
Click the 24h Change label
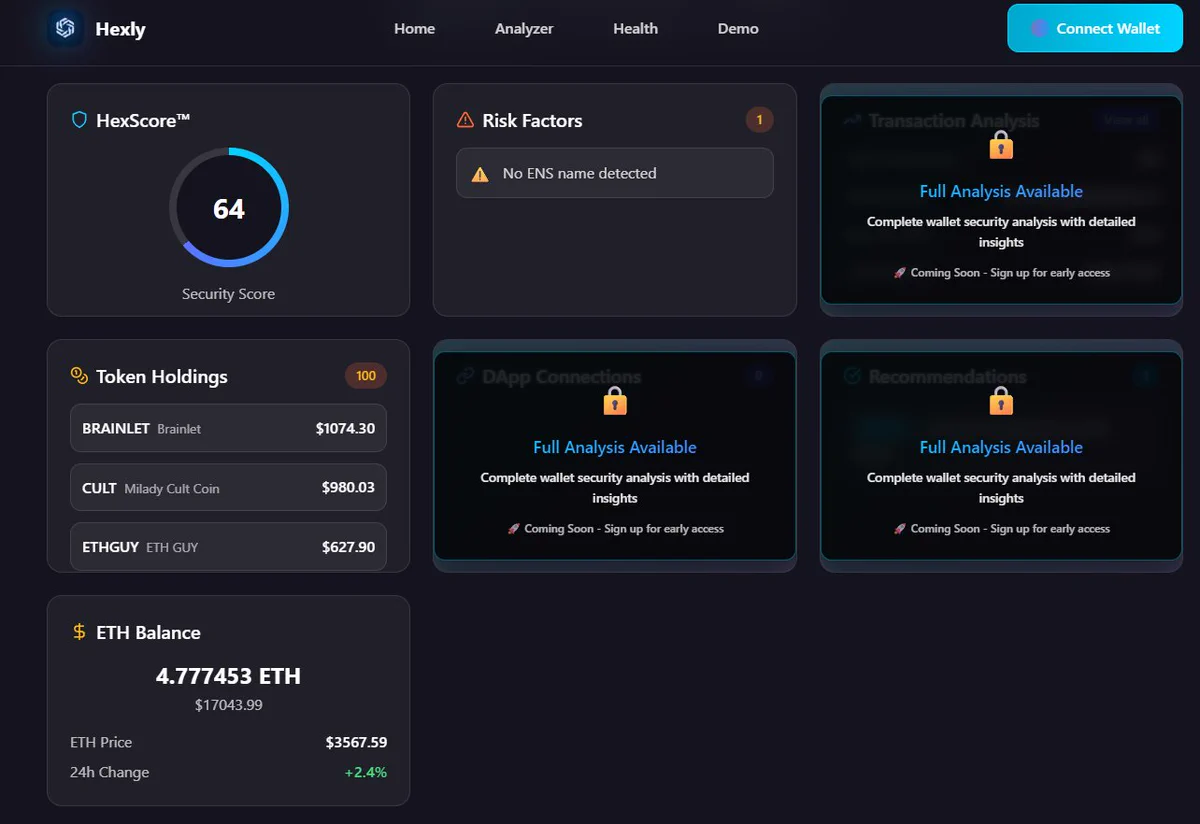[109, 772]
